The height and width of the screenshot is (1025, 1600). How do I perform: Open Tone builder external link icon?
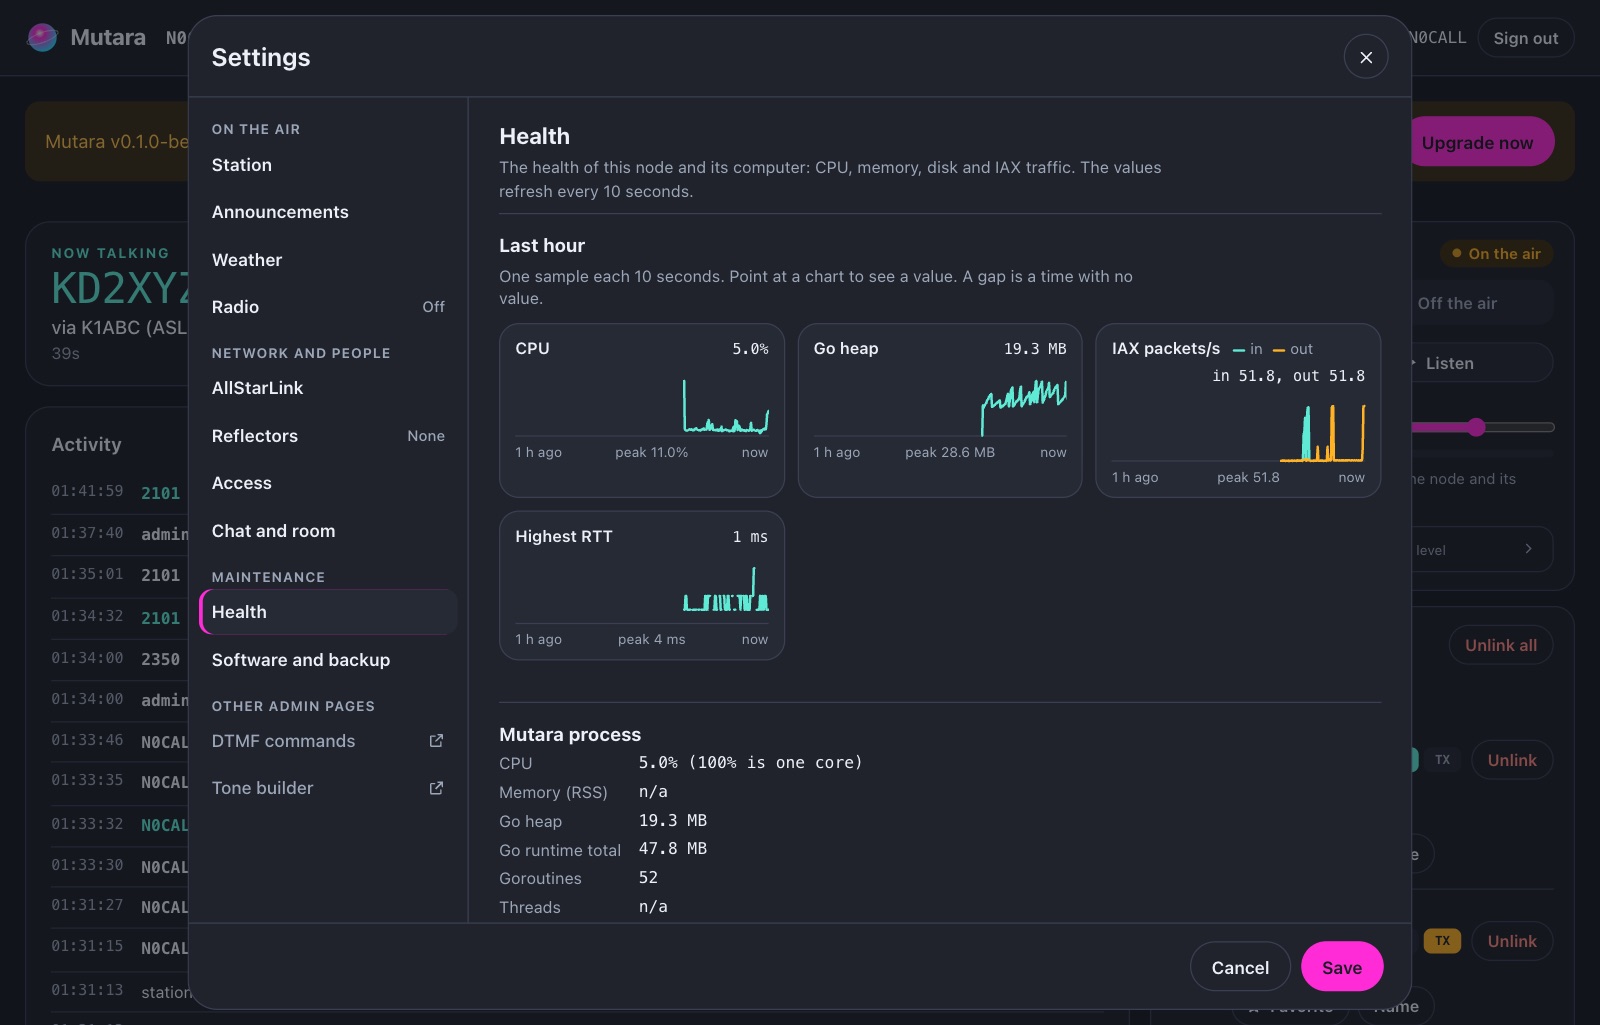point(436,788)
